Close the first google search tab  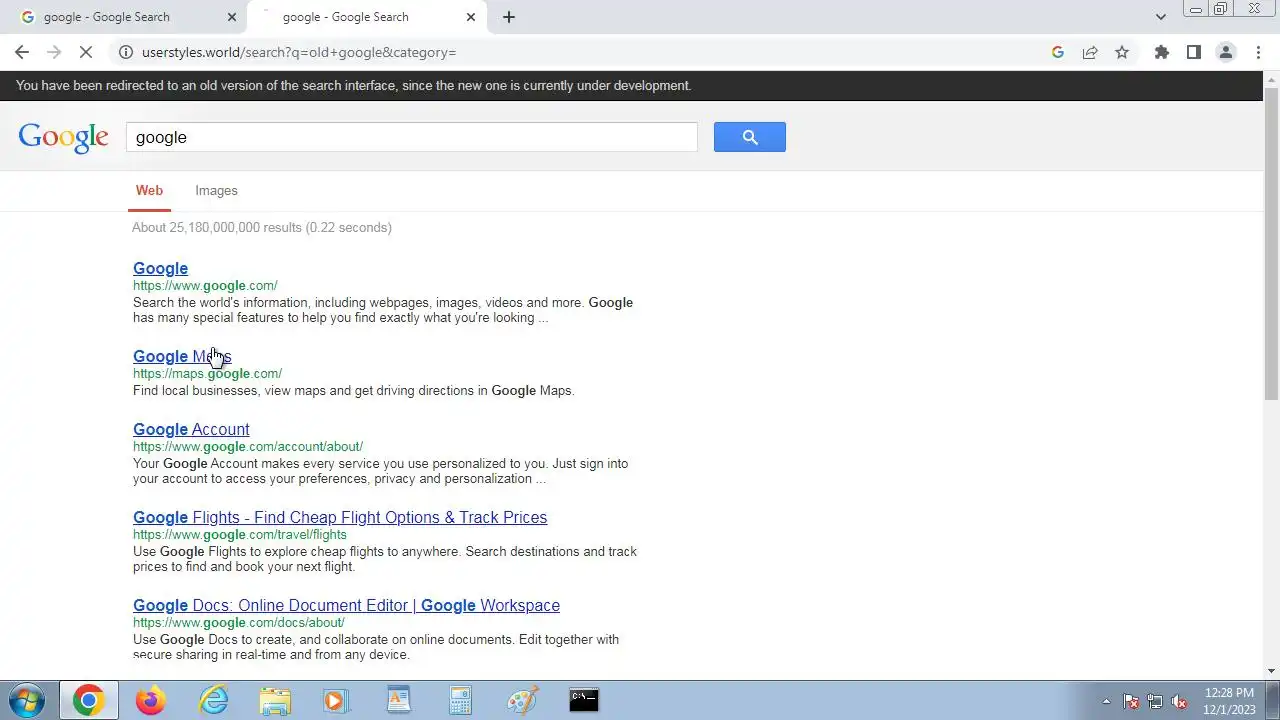[x=232, y=17]
